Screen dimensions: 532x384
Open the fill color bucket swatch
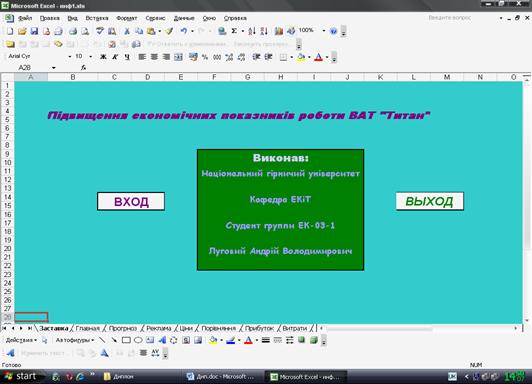pos(300,57)
